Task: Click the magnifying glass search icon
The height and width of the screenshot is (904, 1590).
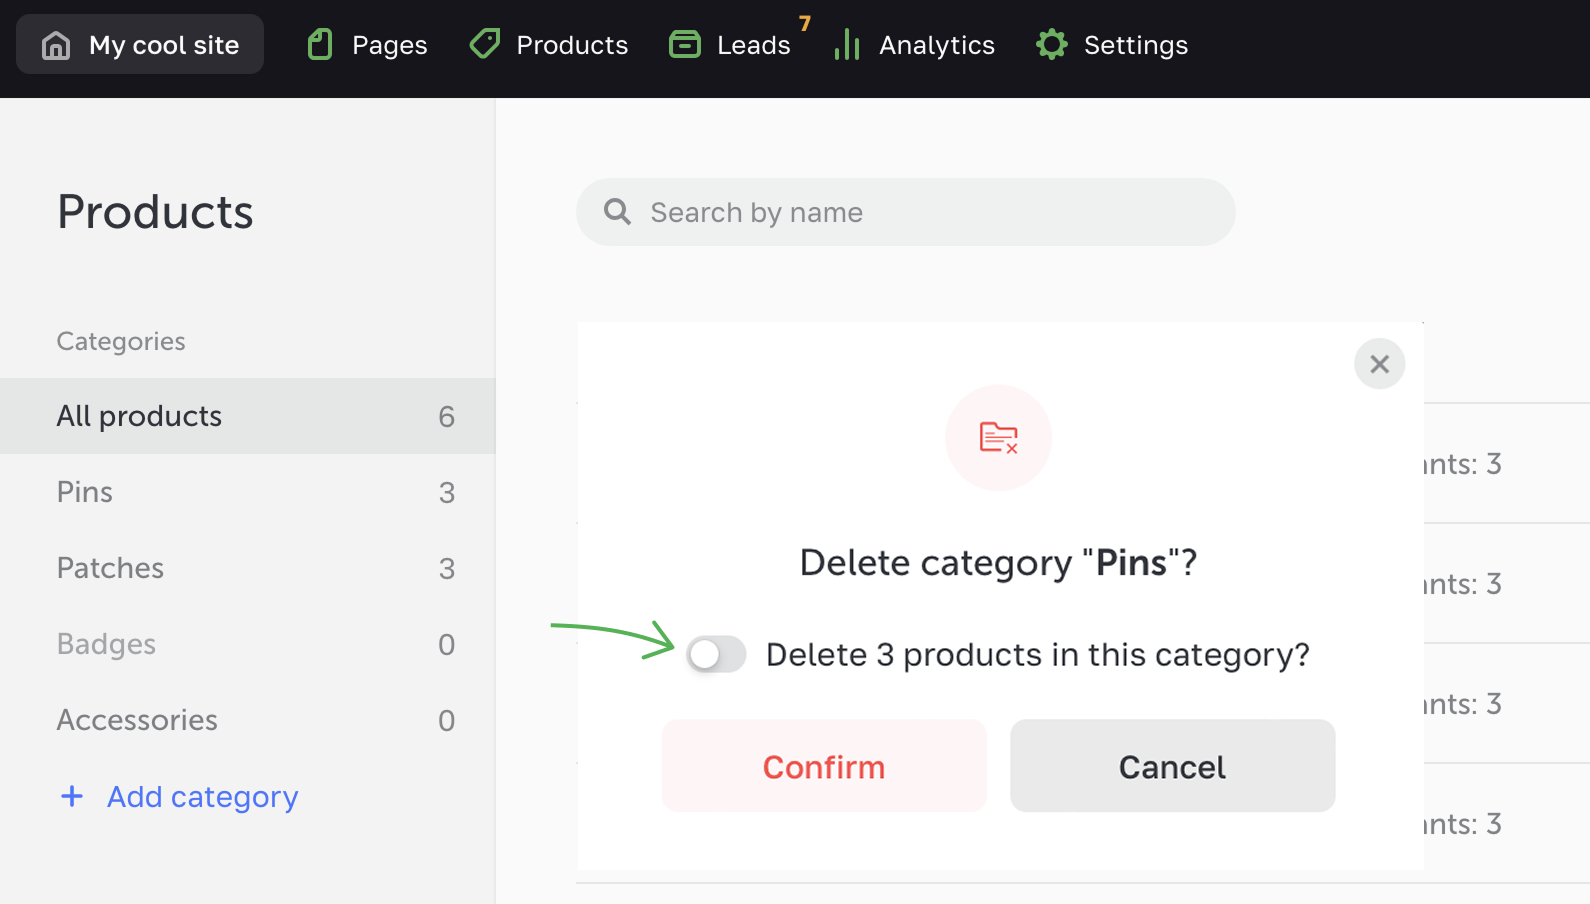Action: click(x=618, y=212)
